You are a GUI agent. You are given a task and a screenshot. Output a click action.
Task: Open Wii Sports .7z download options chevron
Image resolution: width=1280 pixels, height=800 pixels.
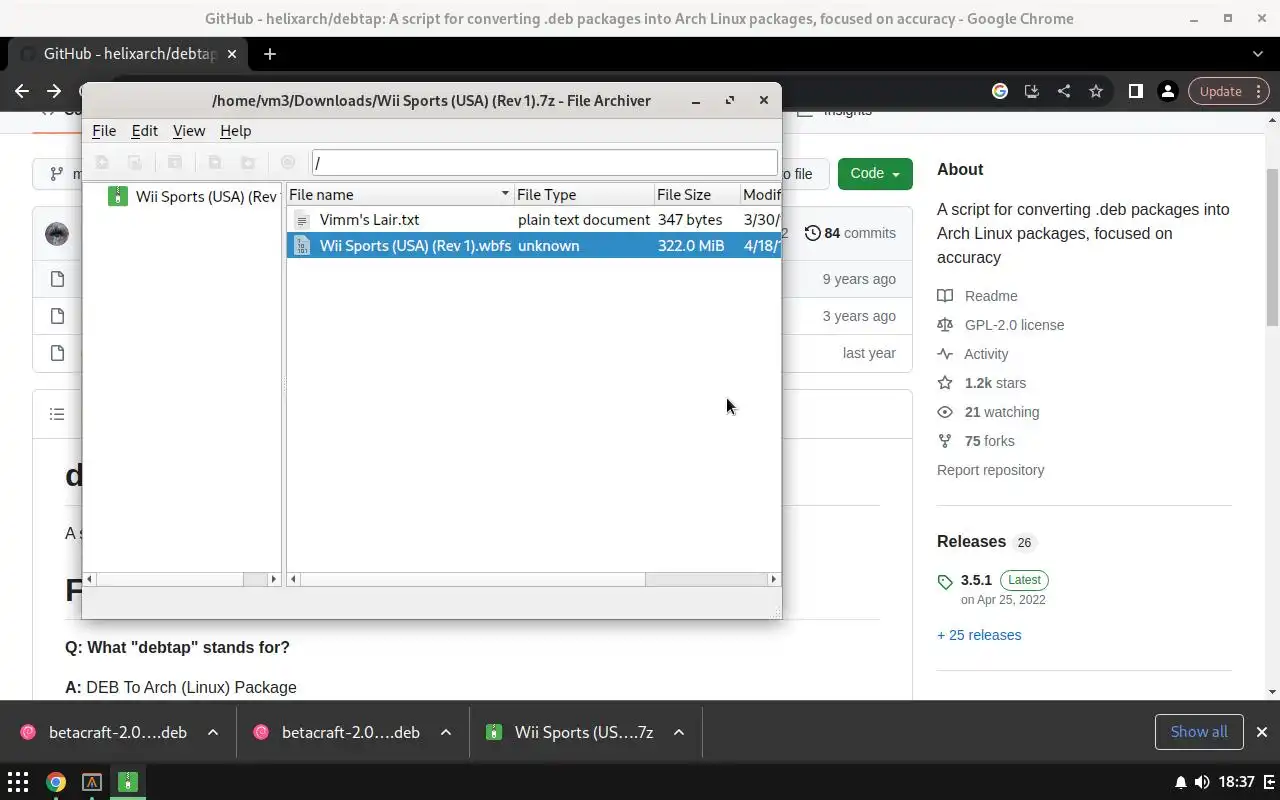click(679, 732)
